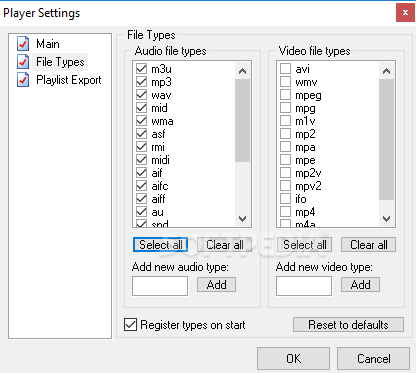Click Reset to defaults
The height and width of the screenshot is (373, 416).
click(348, 325)
